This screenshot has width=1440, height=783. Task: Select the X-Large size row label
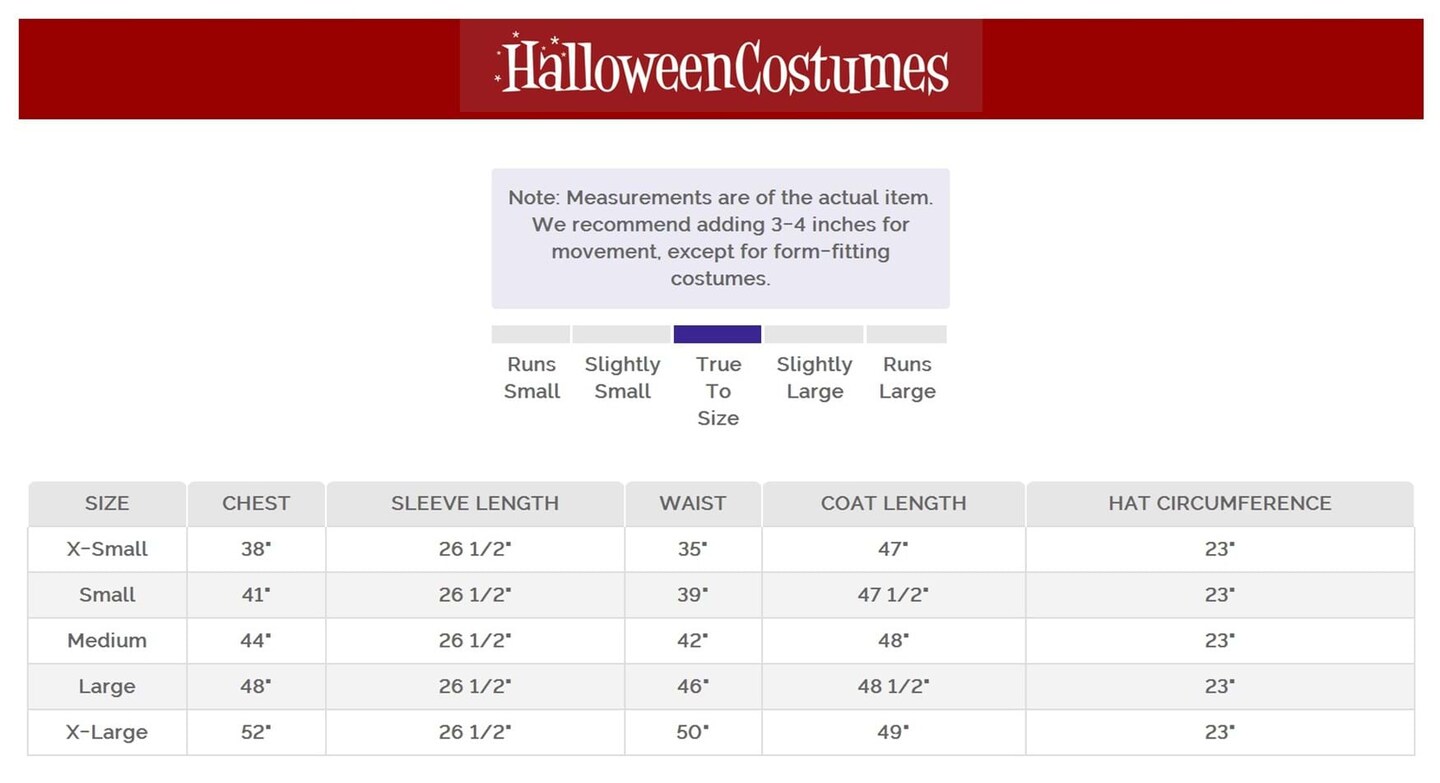point(107,732)
